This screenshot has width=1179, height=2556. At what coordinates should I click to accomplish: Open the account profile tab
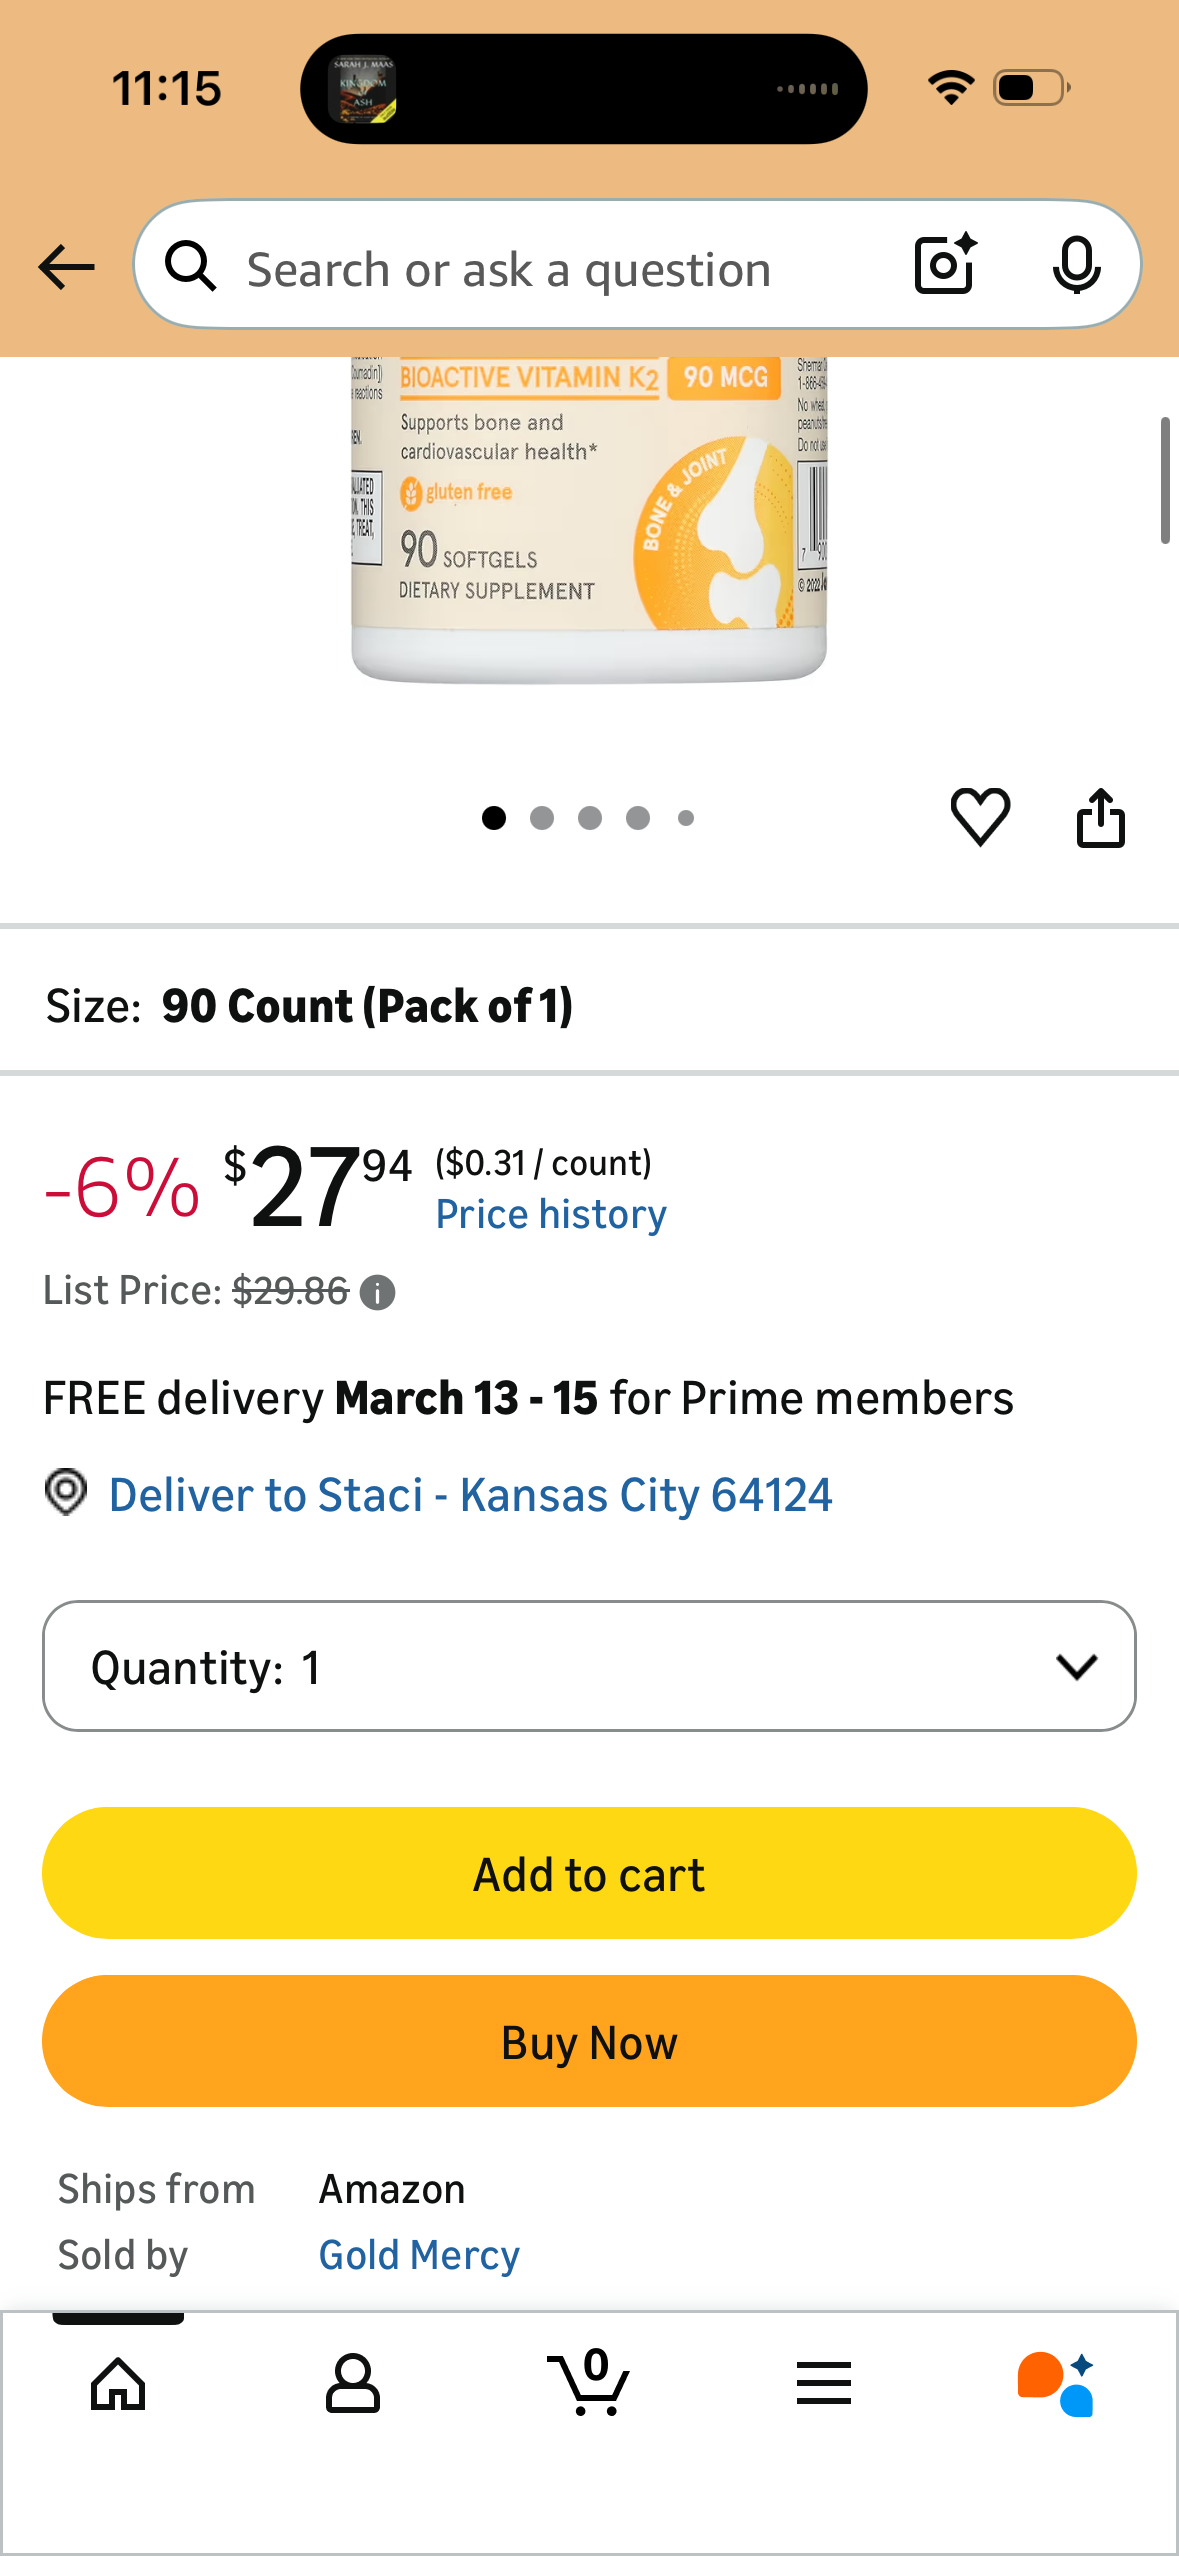[353, 2383]
